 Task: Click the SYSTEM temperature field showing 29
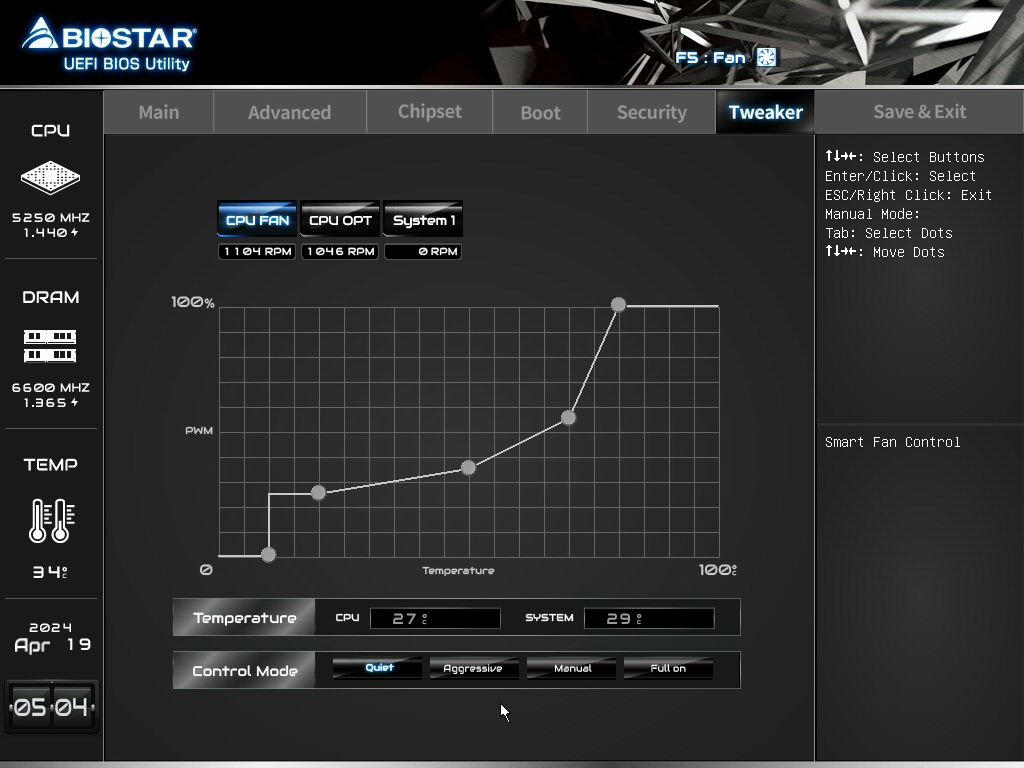pyautogui.click(x=649, y=618)
